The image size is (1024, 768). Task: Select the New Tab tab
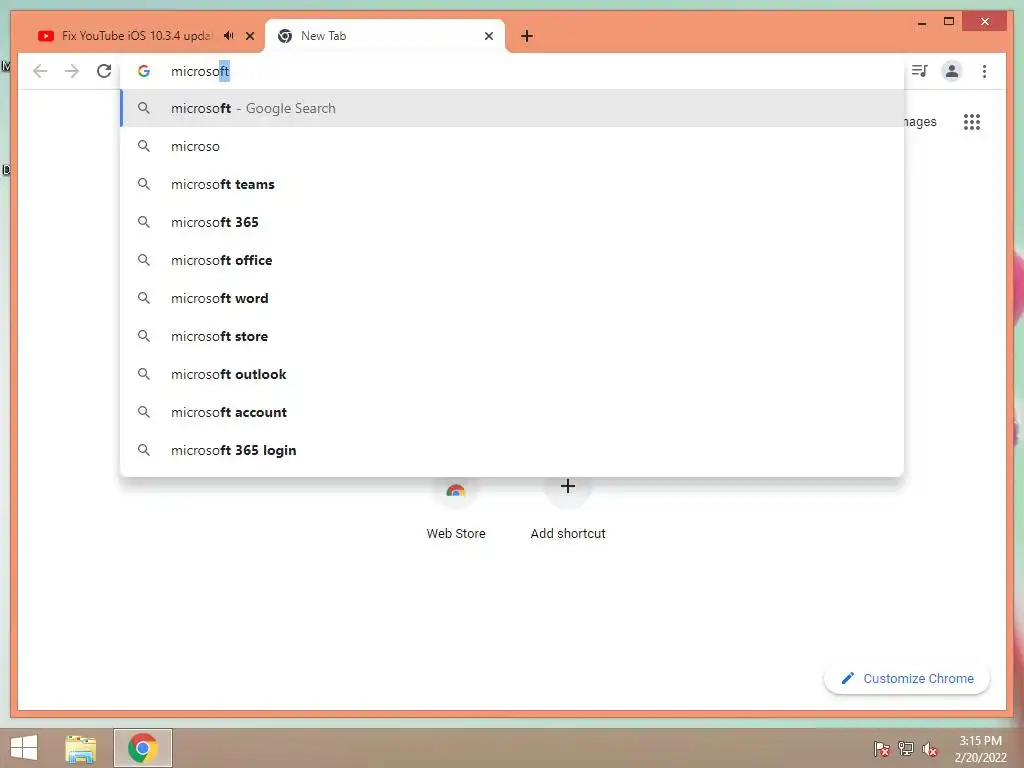[384, 36]
